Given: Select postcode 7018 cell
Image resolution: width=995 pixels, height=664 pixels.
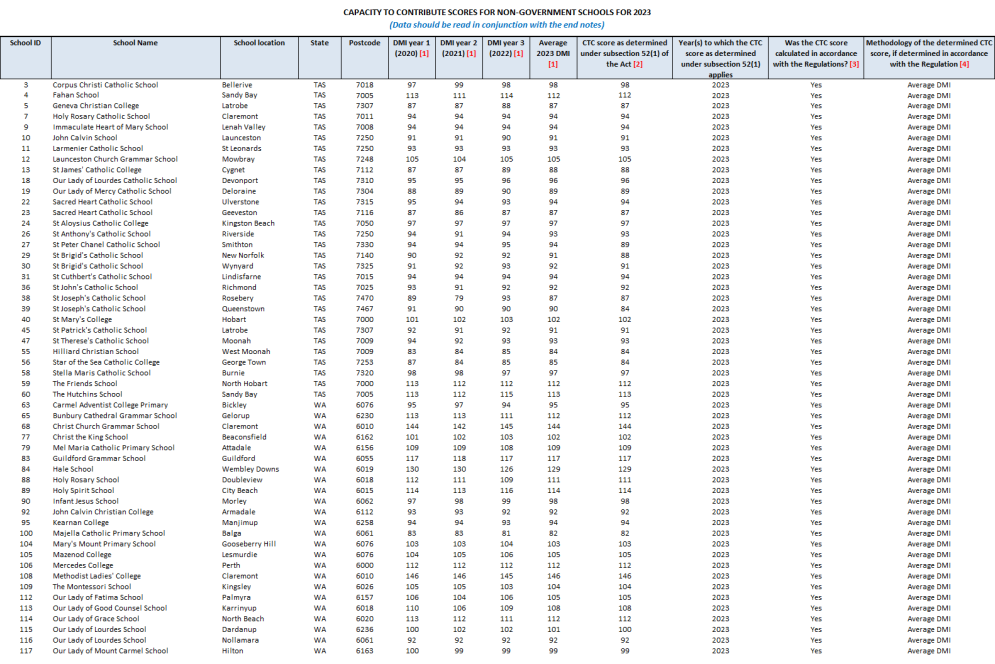Looking at the screenshot, I should (x=364, y=84).
